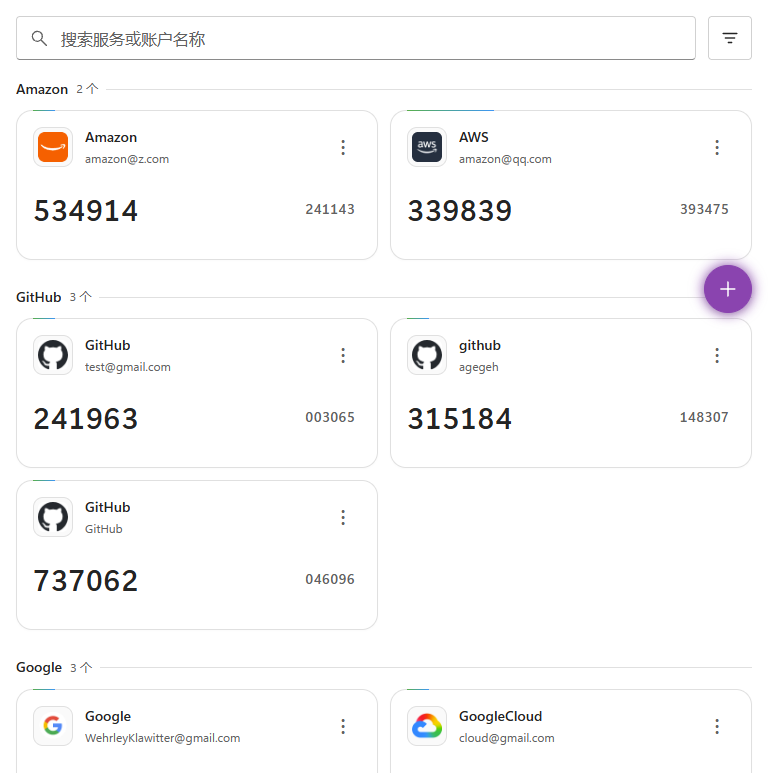Image resolution: width=768 pixels, height=773 pixels.
Task: Click the Google group count 3个
Action: (x=81, y=668)
